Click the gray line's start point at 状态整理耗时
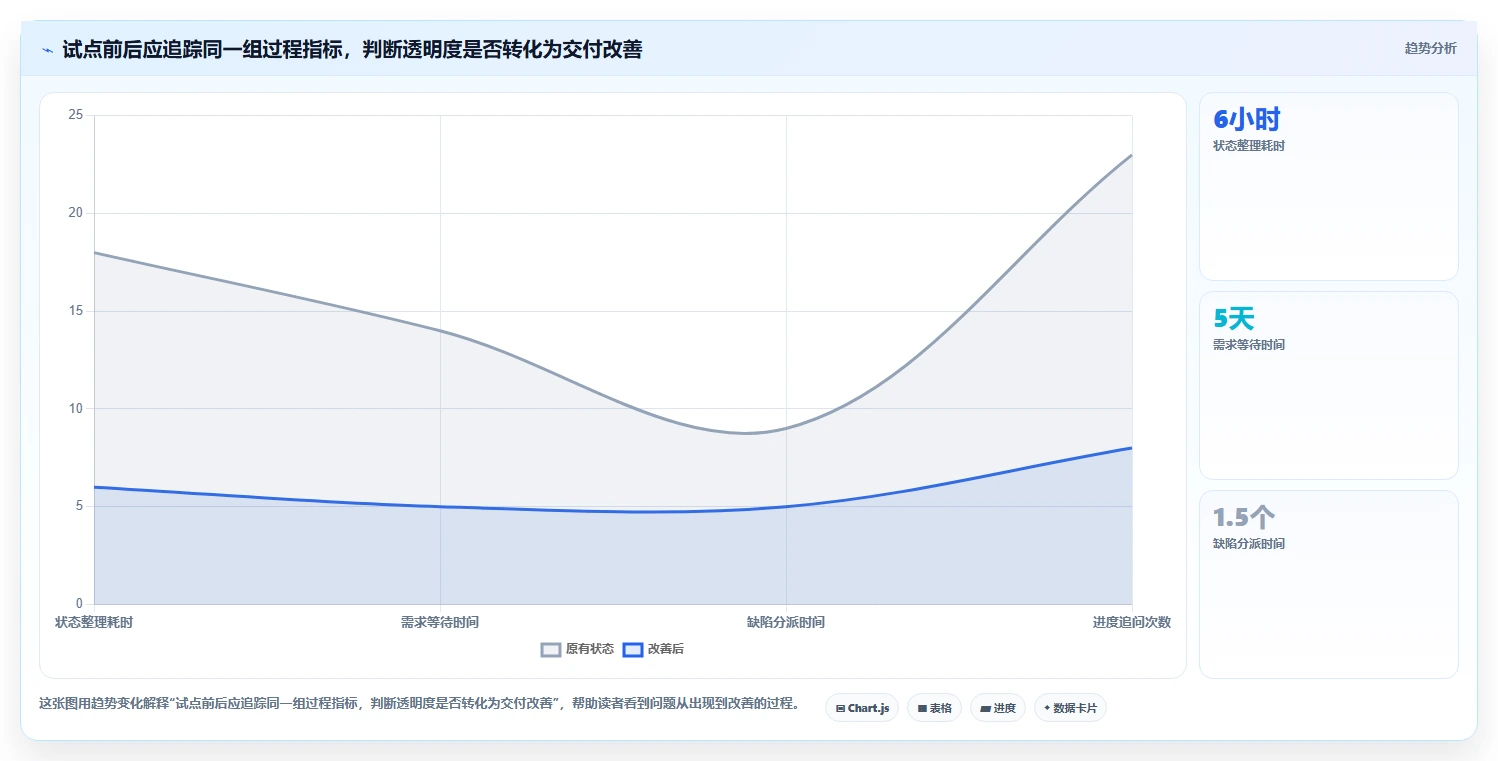 pos(94,252)
